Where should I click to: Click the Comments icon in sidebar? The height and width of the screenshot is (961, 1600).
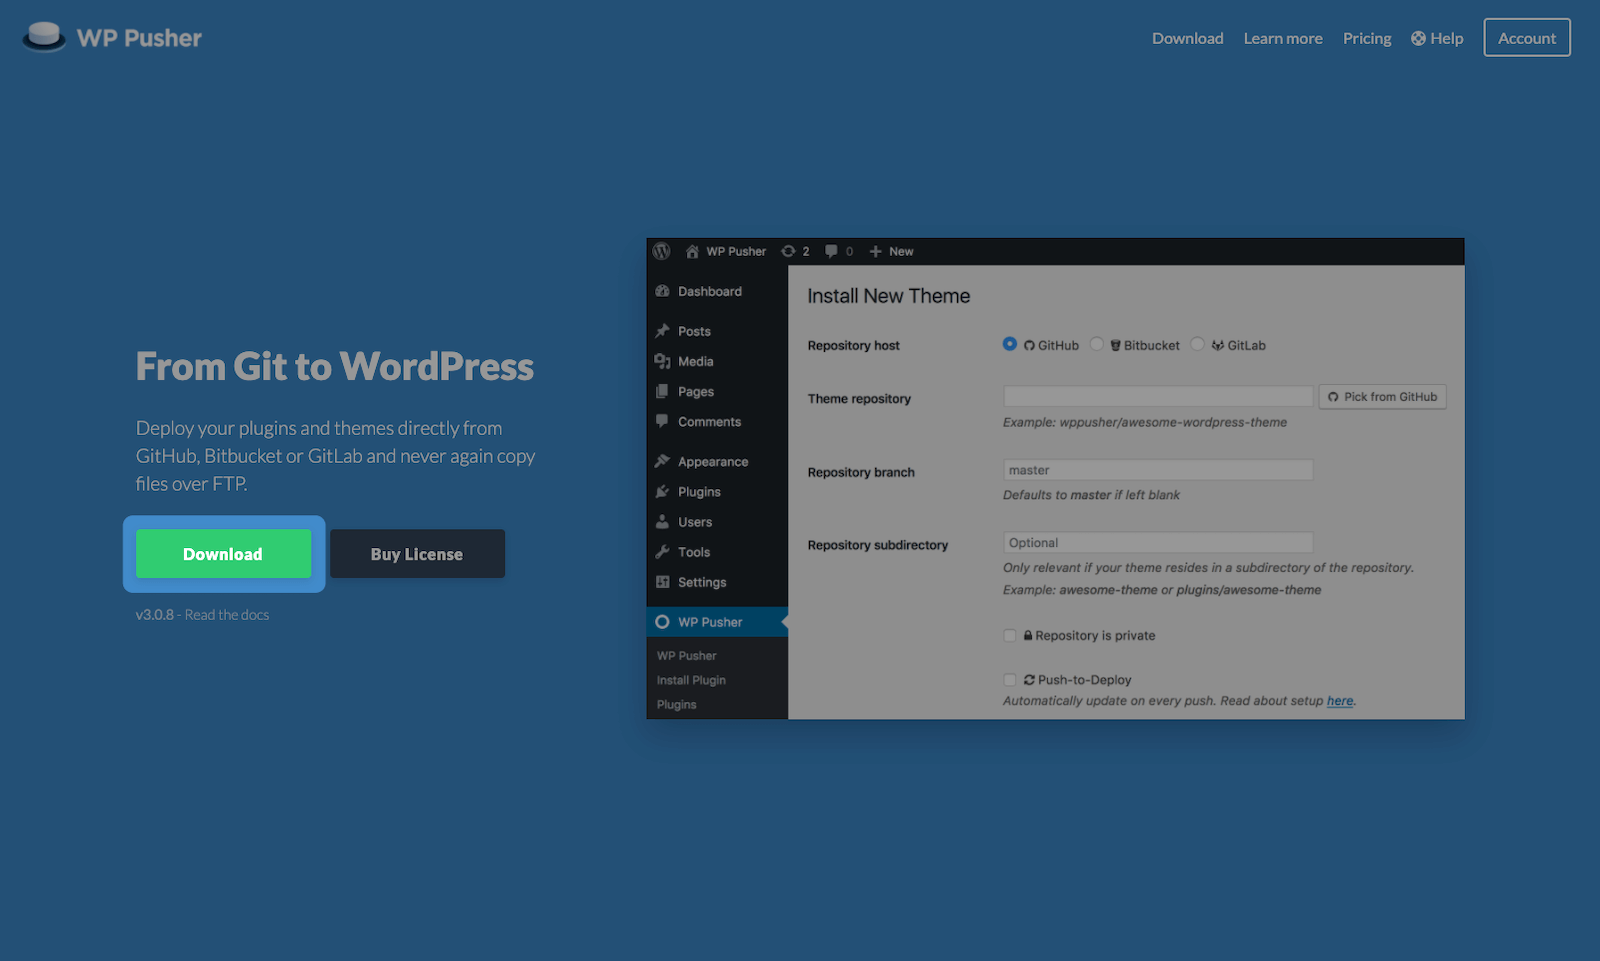coord(662,421)
